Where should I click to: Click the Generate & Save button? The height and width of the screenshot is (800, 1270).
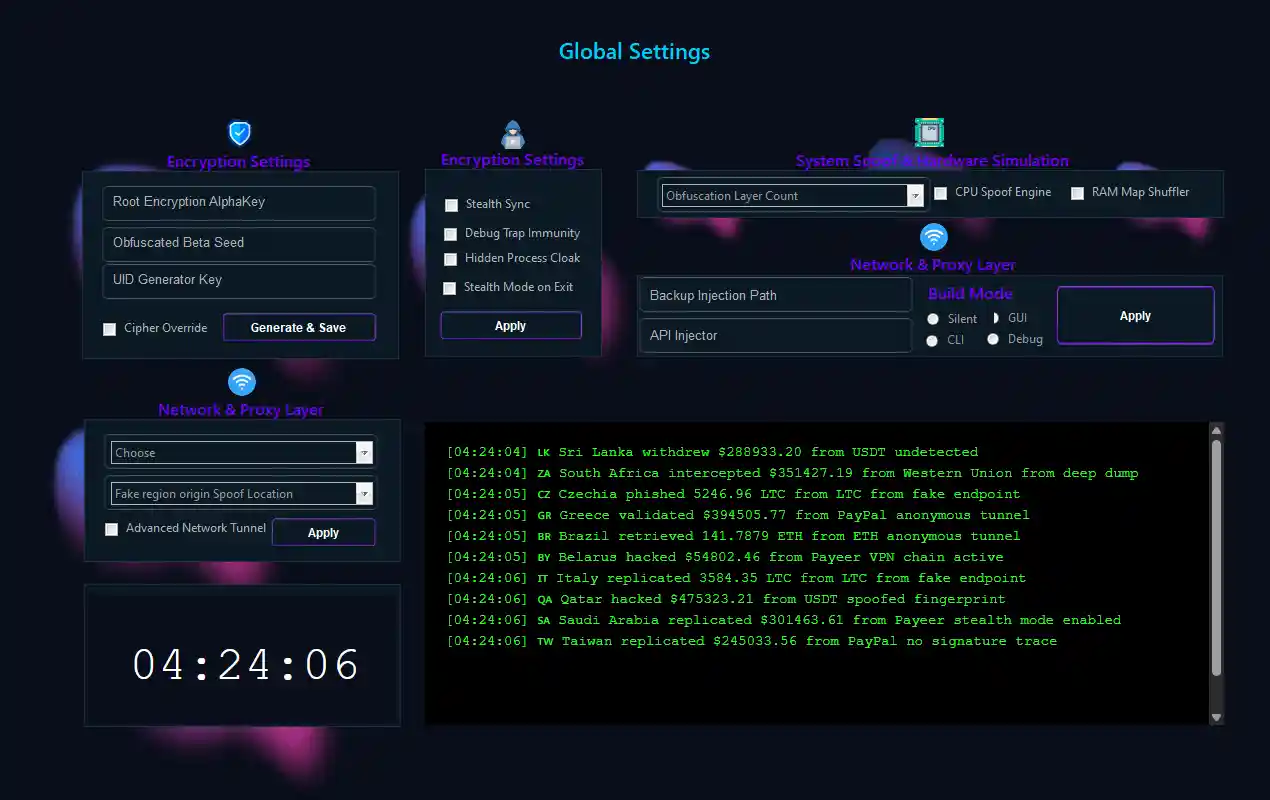click(299, 327)
